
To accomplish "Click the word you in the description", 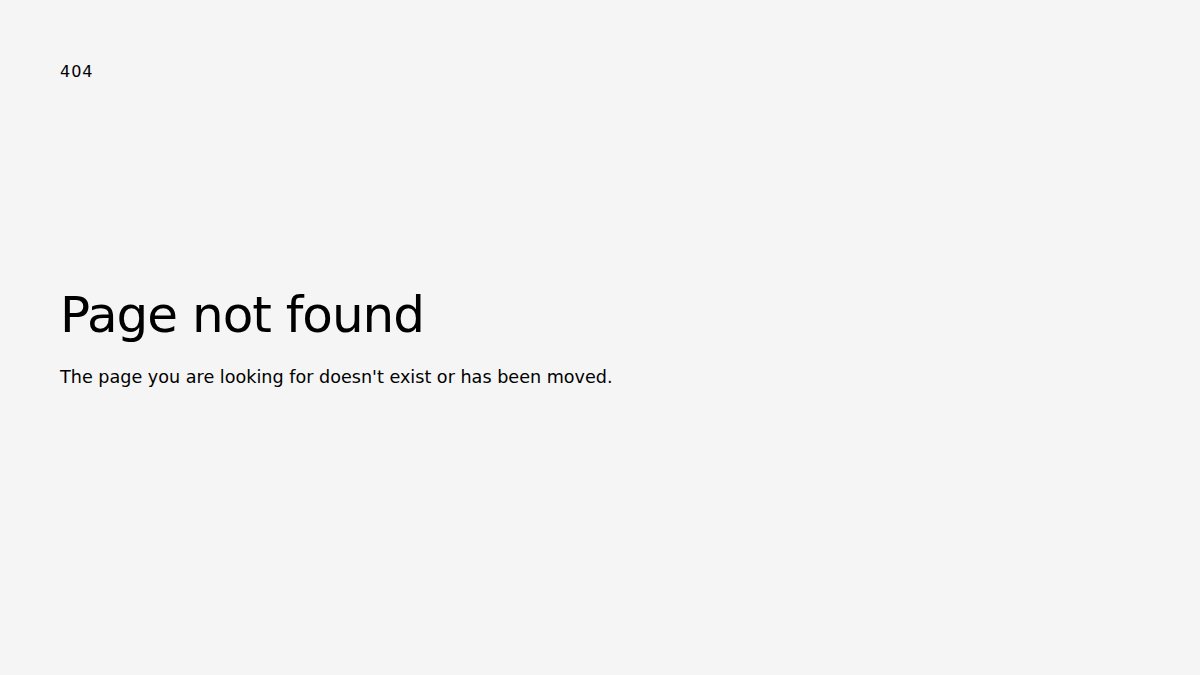I will (x=164, y=379).
